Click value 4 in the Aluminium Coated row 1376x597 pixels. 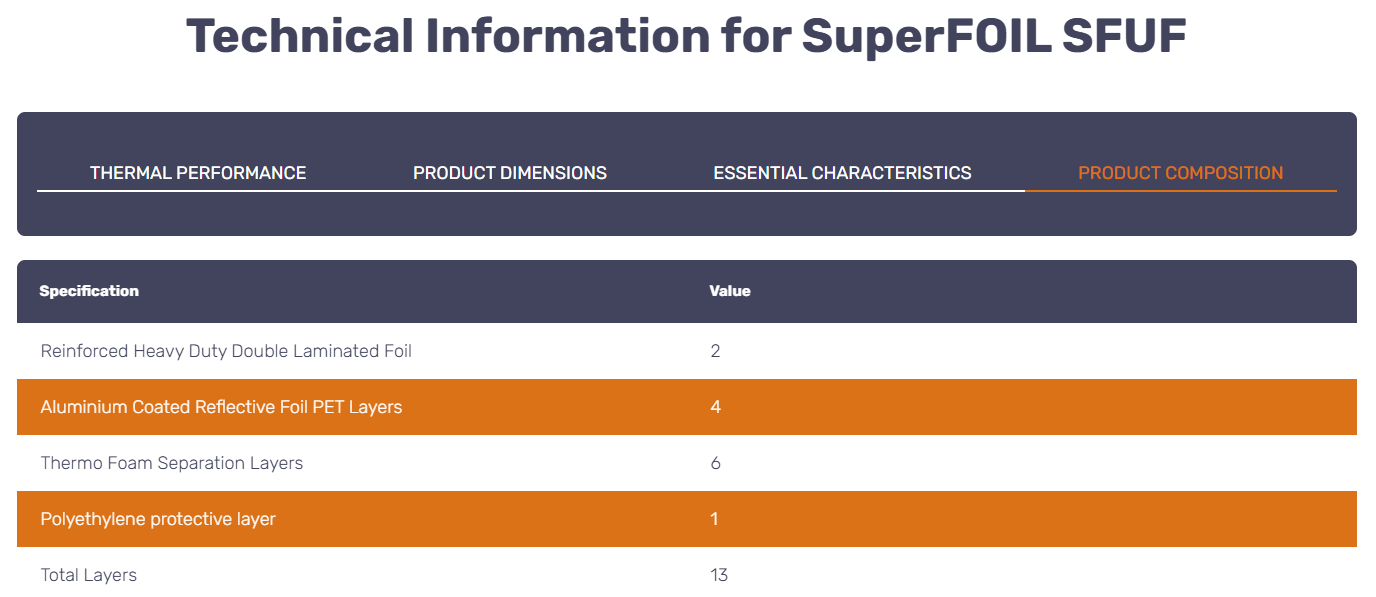click(715, 407)
